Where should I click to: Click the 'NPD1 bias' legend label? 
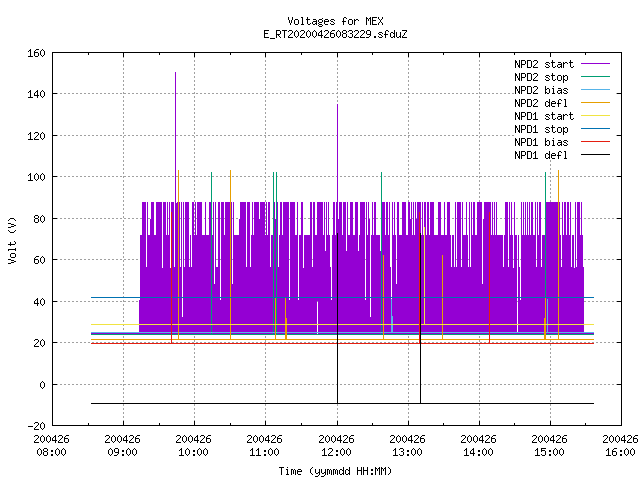tap(541, 142)
